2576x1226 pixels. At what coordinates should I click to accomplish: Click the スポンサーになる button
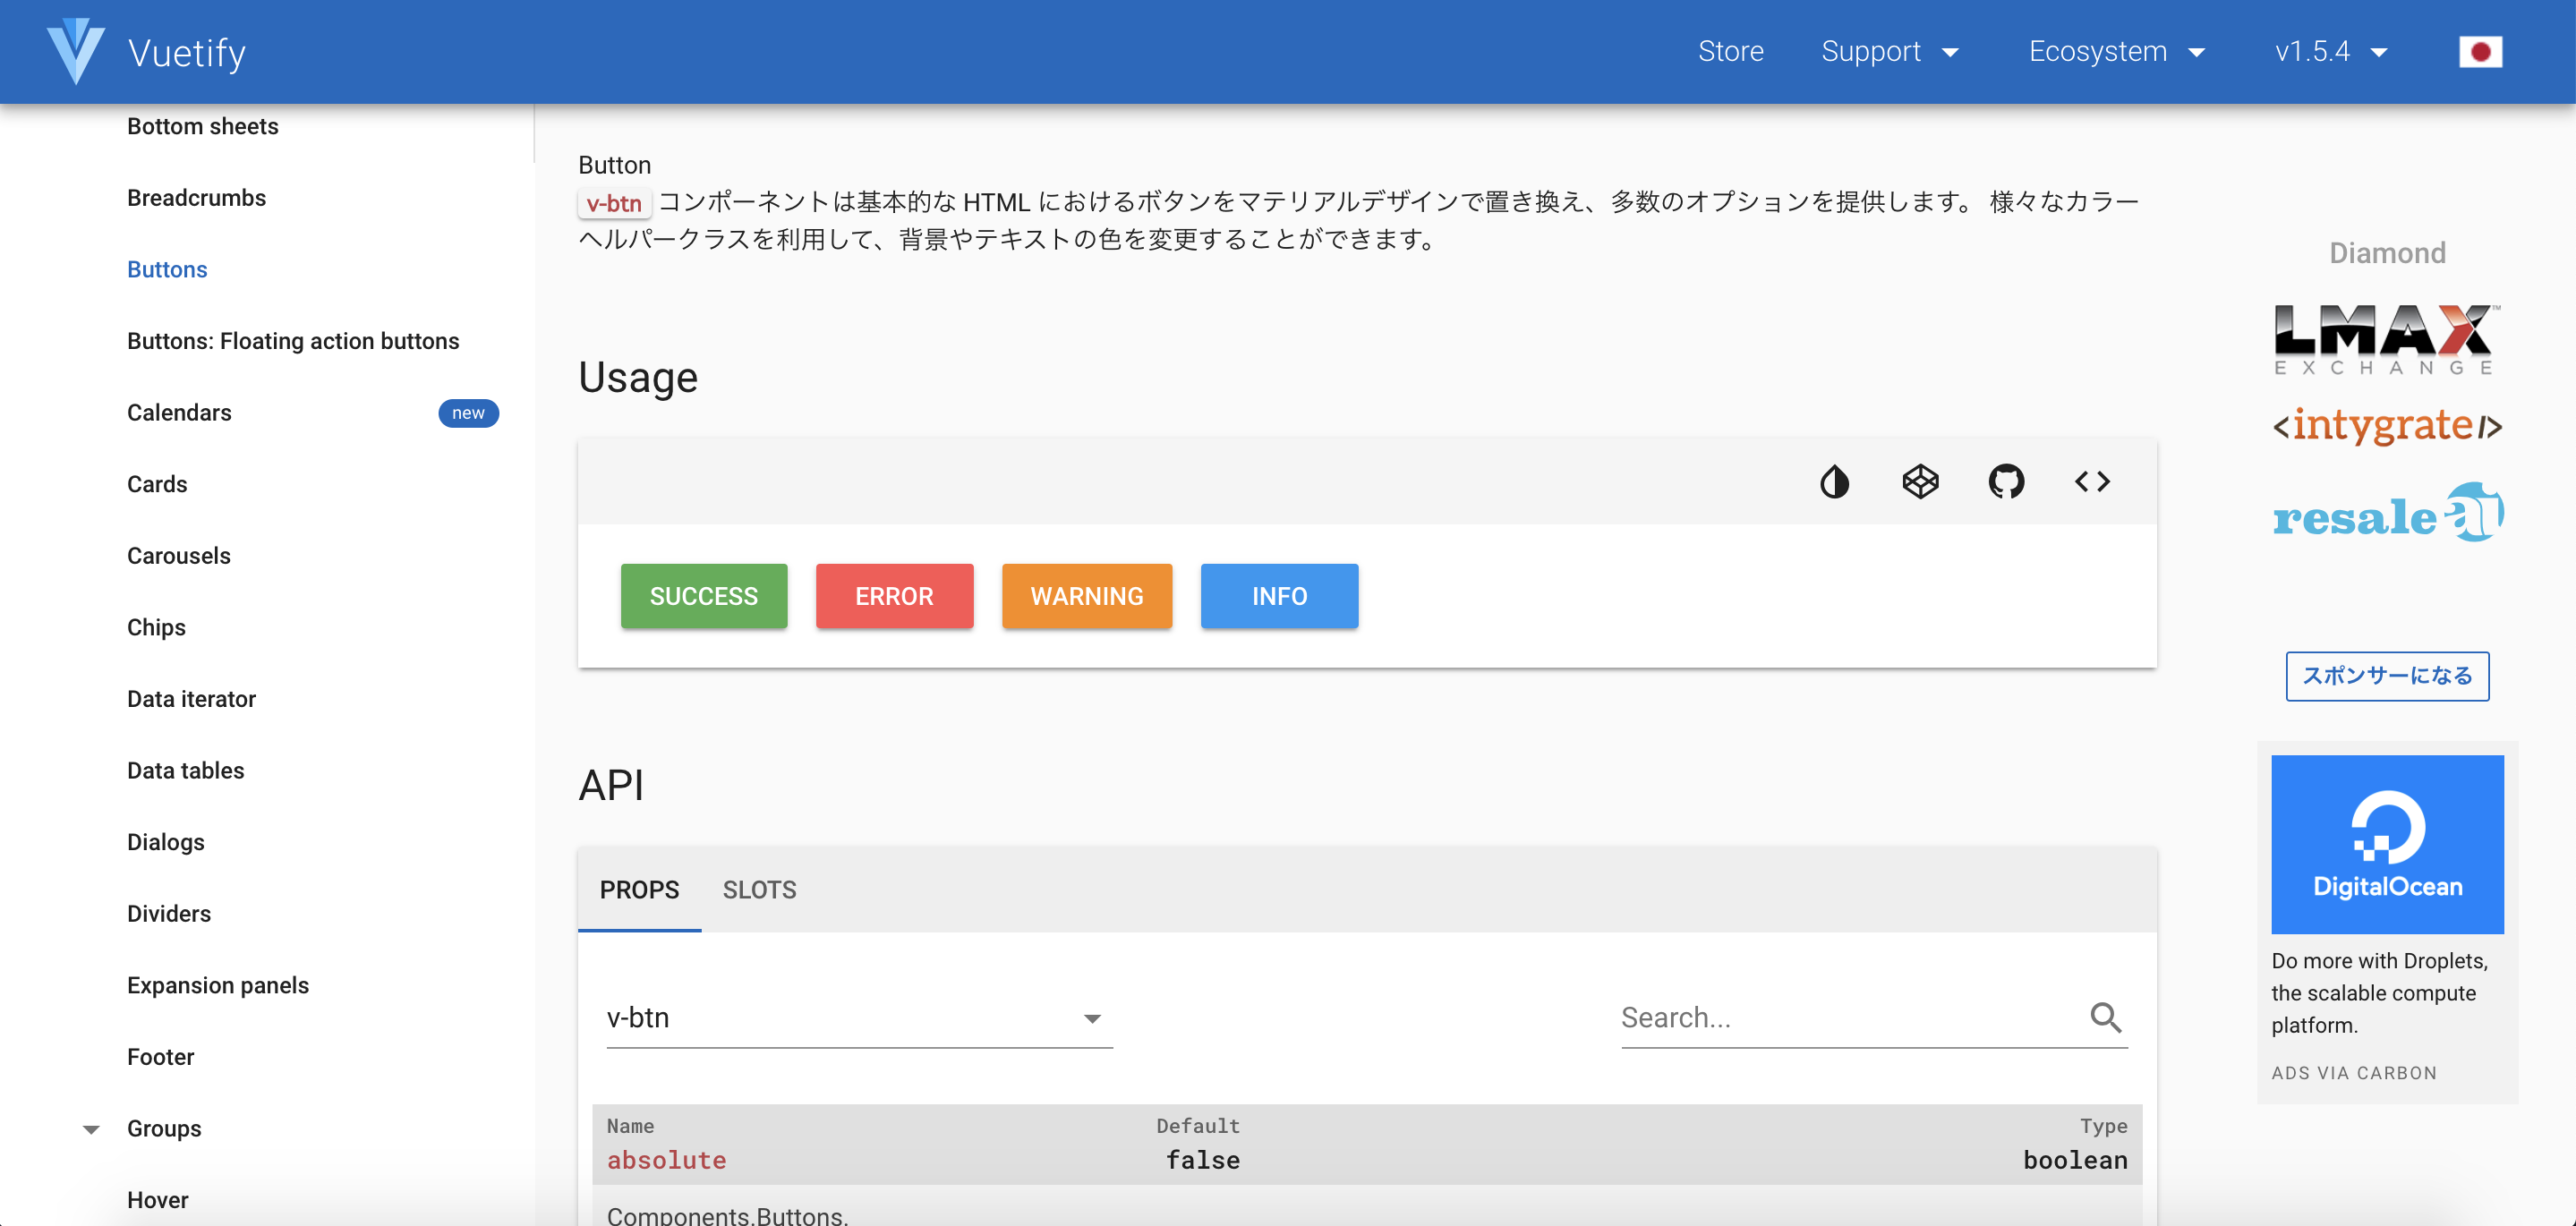2387,676
